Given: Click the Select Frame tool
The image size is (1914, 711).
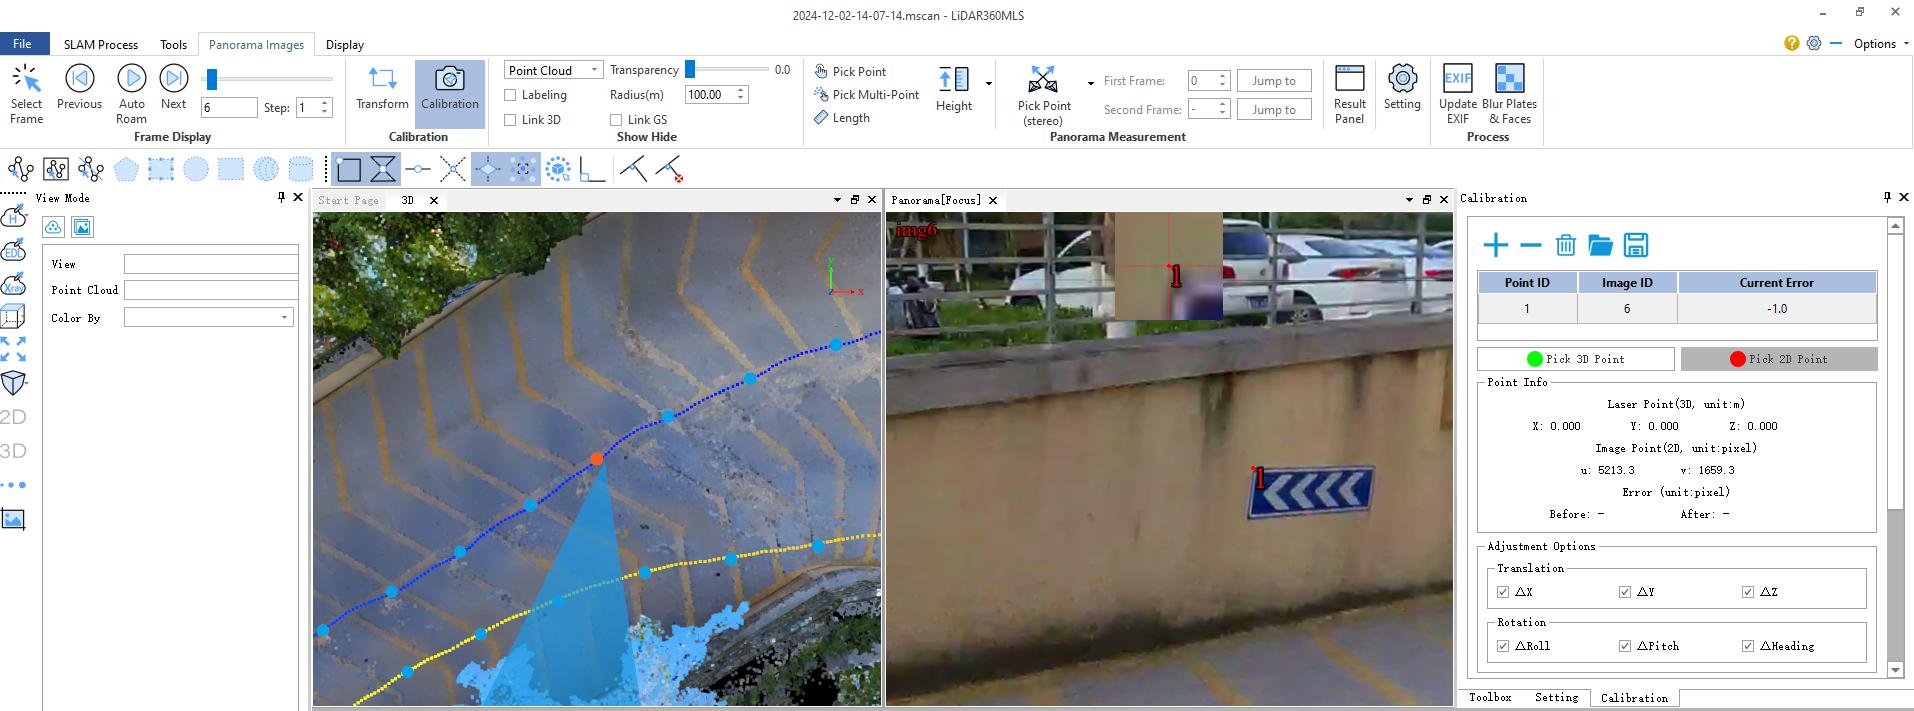Looking at the screenshot, I should click(26, 93).
